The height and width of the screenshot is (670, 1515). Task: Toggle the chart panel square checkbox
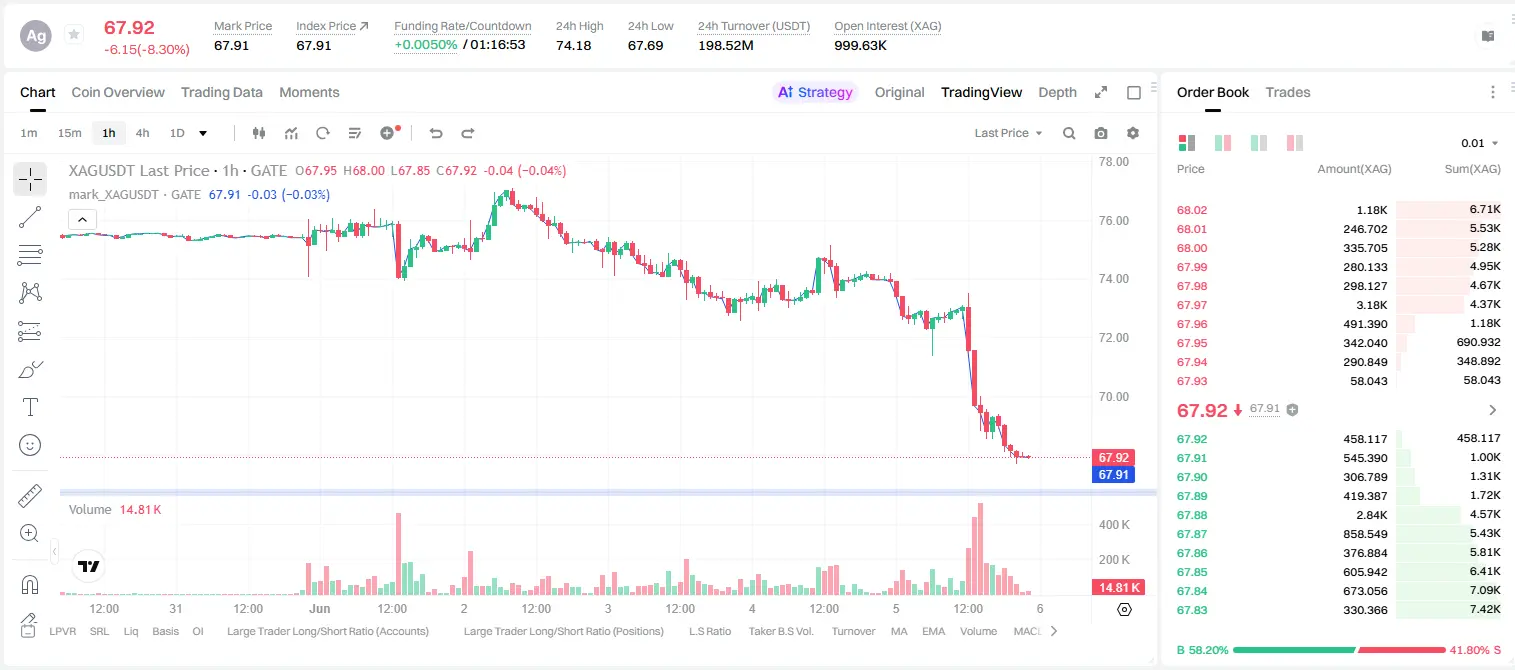point(1134,92)
